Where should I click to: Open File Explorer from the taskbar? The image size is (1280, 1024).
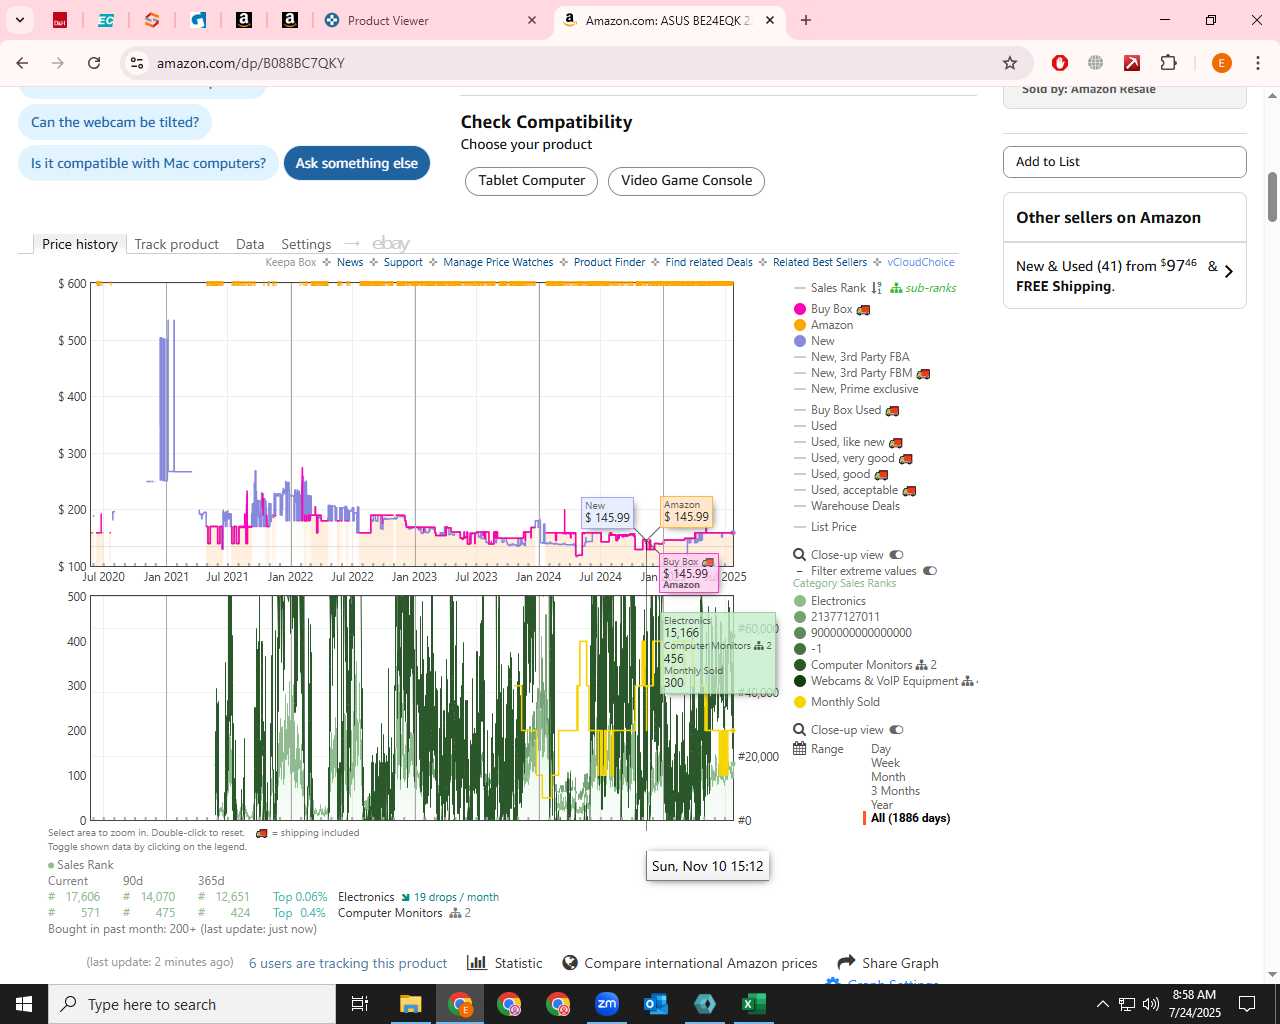411,1004
